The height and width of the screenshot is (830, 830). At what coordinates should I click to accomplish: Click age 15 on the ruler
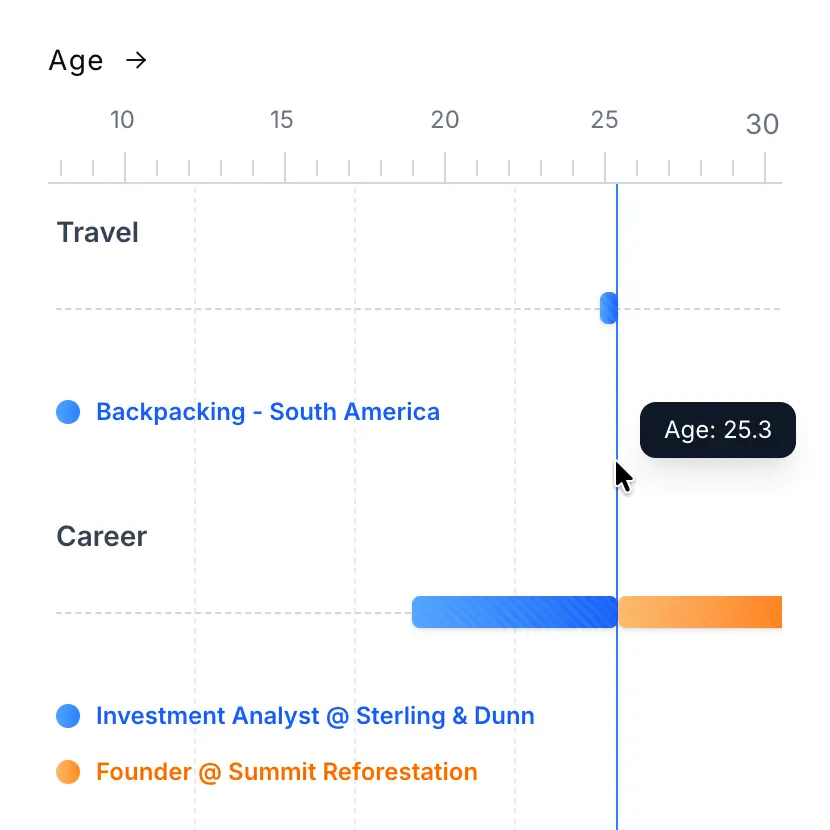coord(282,121)
